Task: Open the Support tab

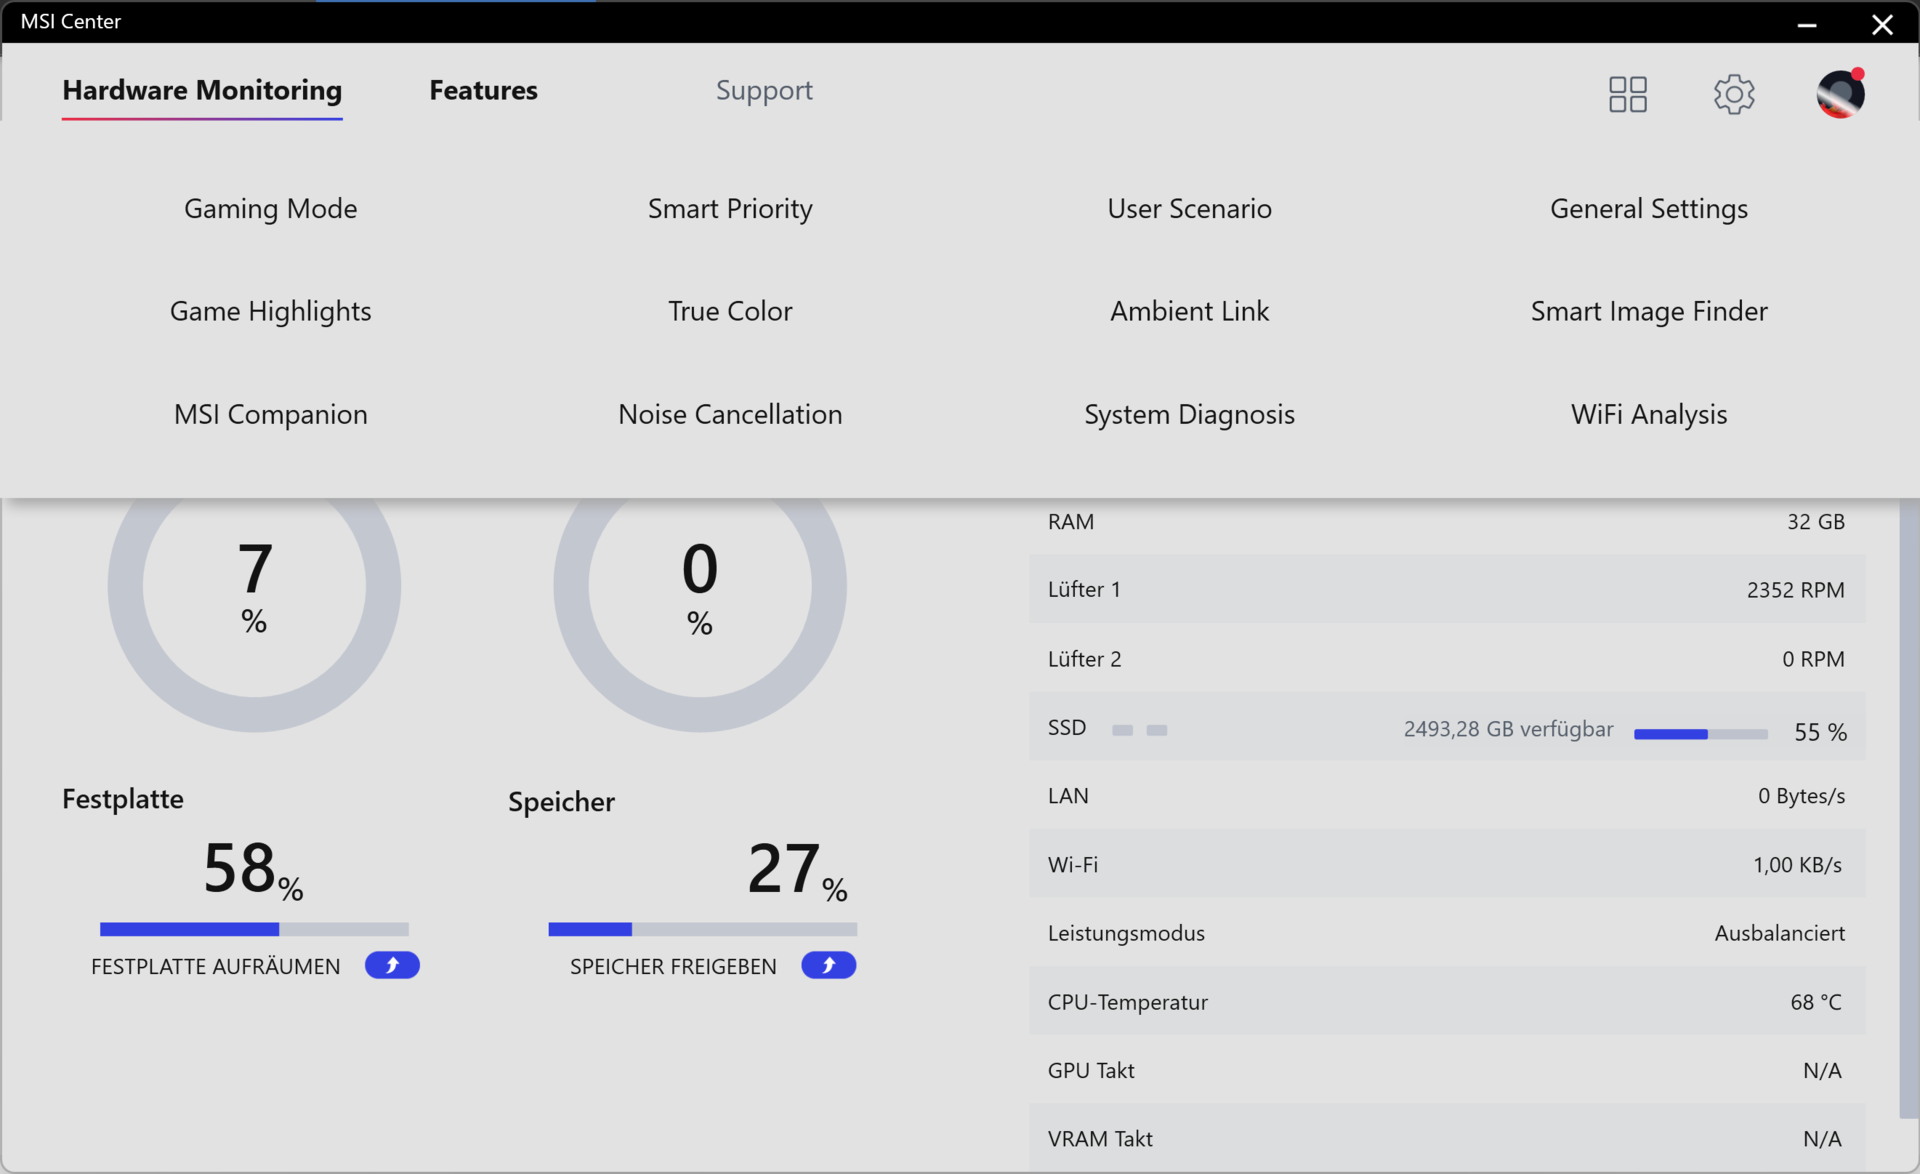Action: [764, 90]
